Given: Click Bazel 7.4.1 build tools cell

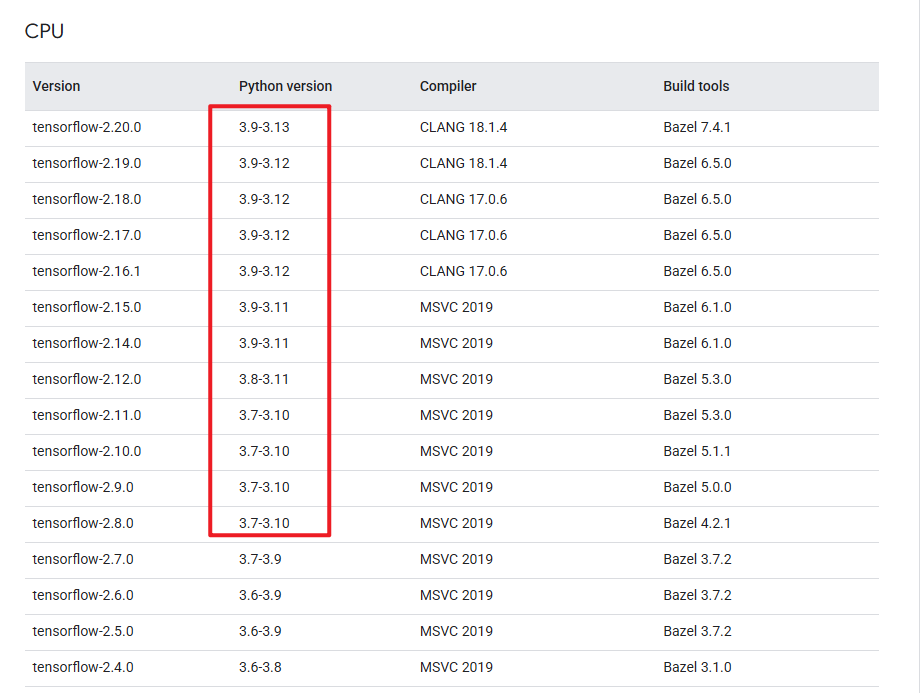Looking at the screenshot, I should point(697,127).
